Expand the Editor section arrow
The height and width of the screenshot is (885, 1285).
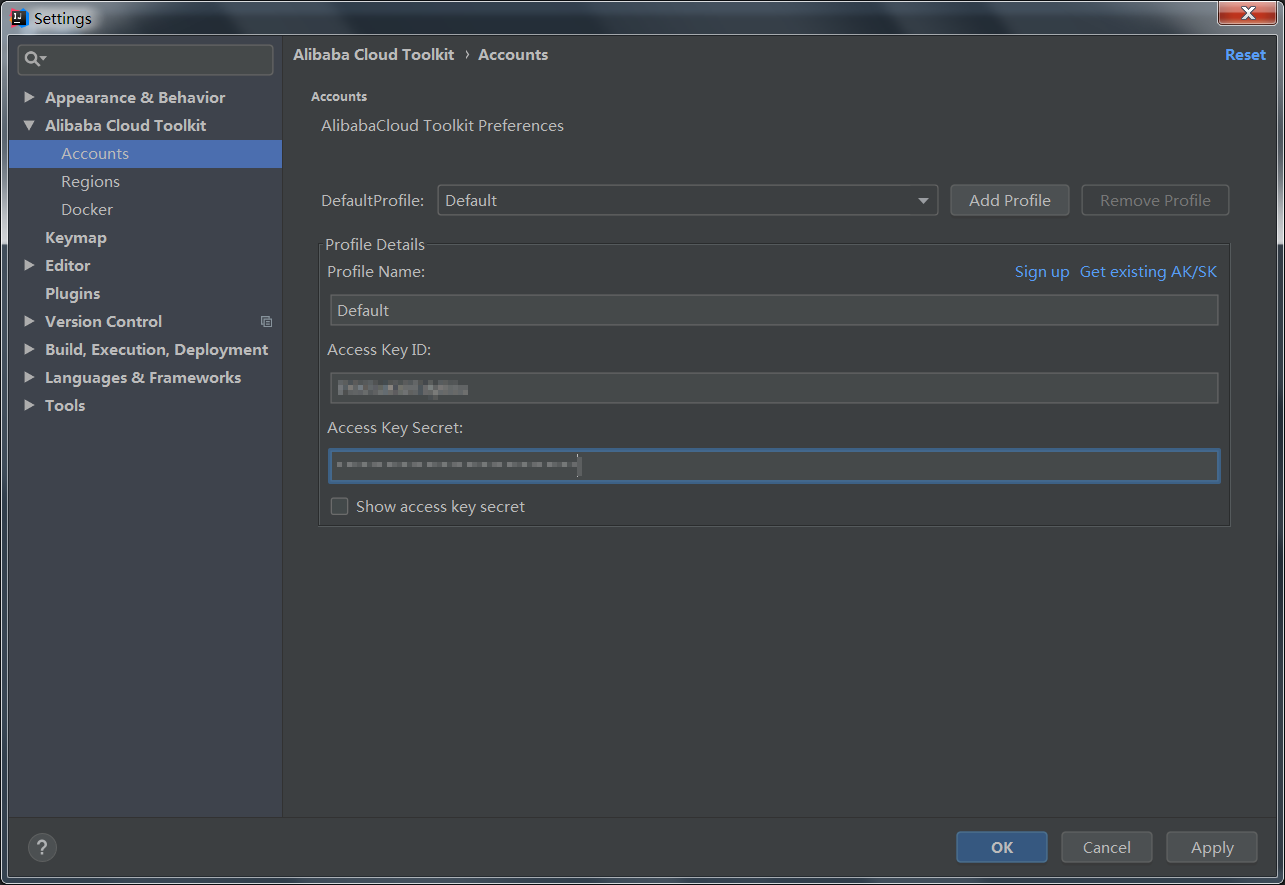[29, 266]
